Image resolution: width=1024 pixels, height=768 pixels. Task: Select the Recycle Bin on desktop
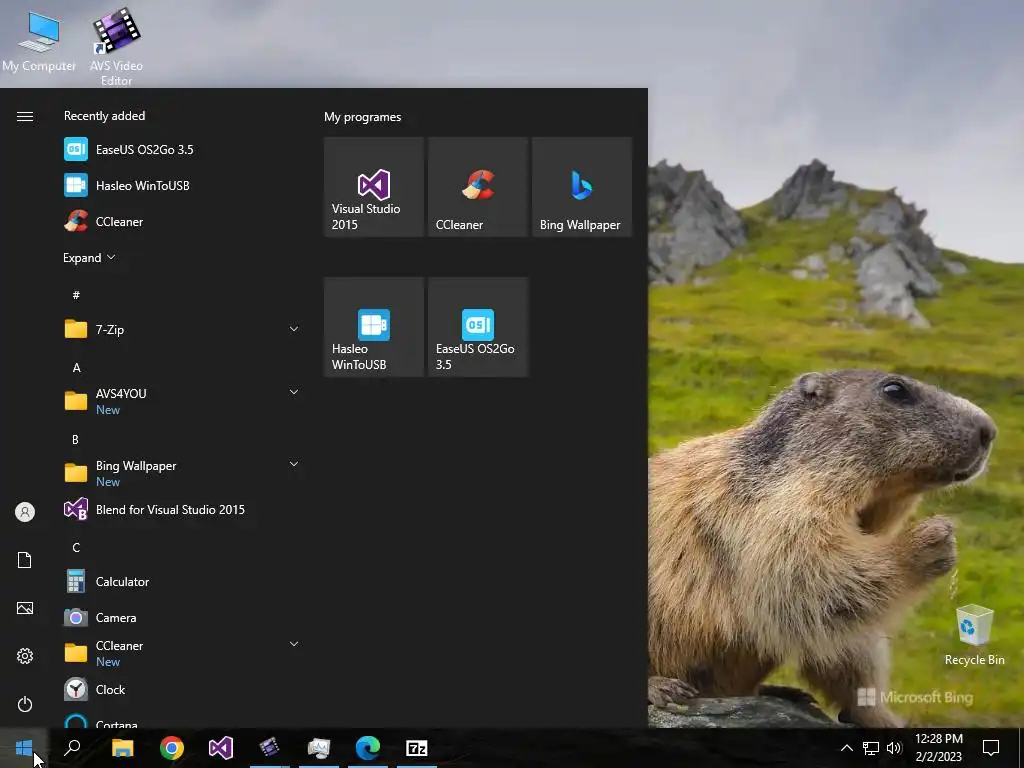pos(974,635)
